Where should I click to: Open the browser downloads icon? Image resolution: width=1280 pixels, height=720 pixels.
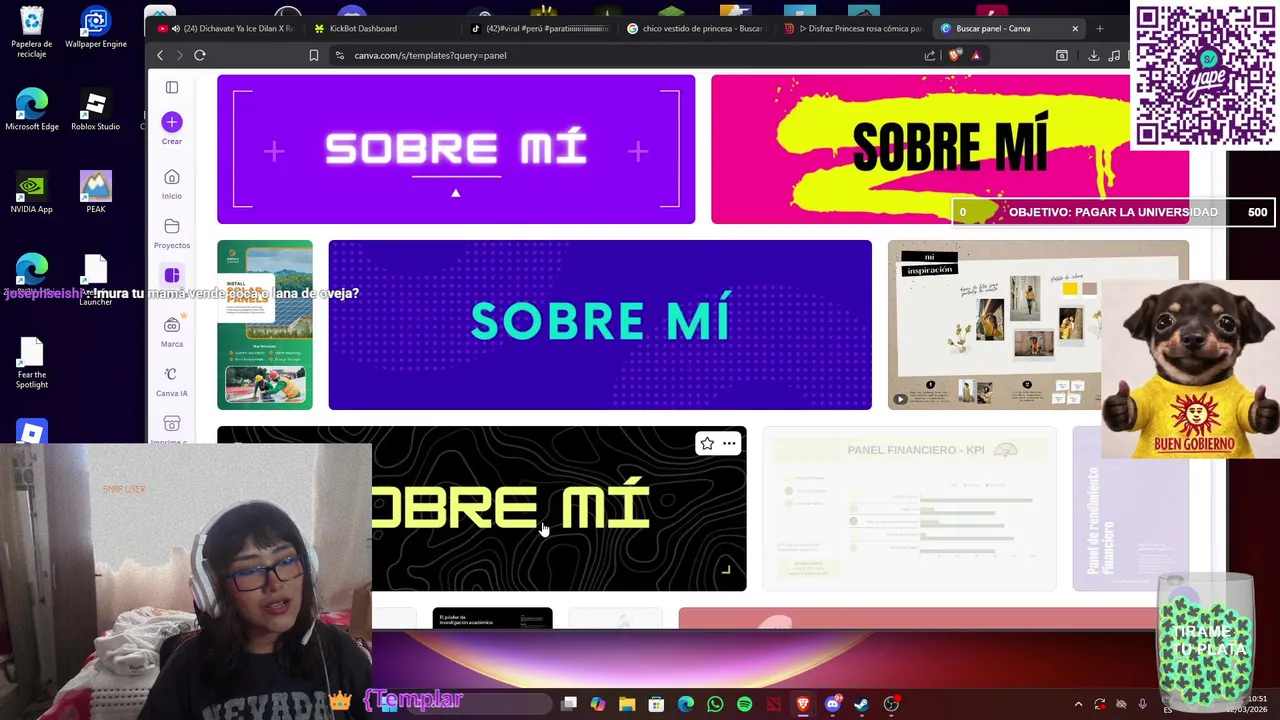(x=1093, y=56)
